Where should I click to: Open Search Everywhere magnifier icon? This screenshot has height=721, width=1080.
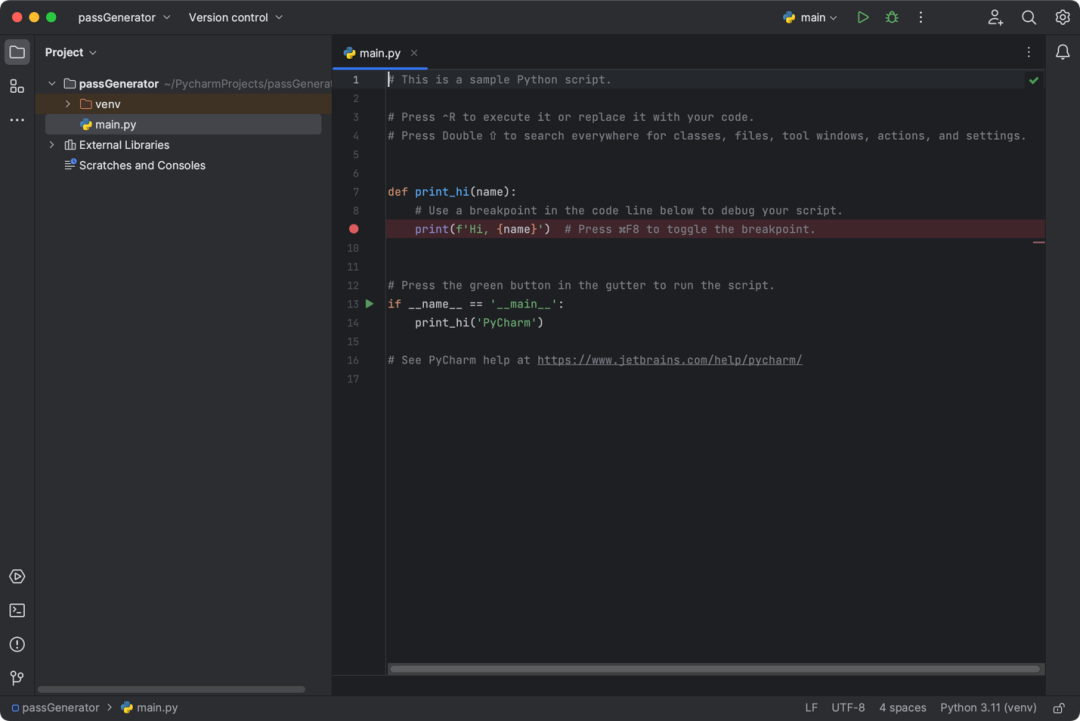click(x=1028, y=17)
